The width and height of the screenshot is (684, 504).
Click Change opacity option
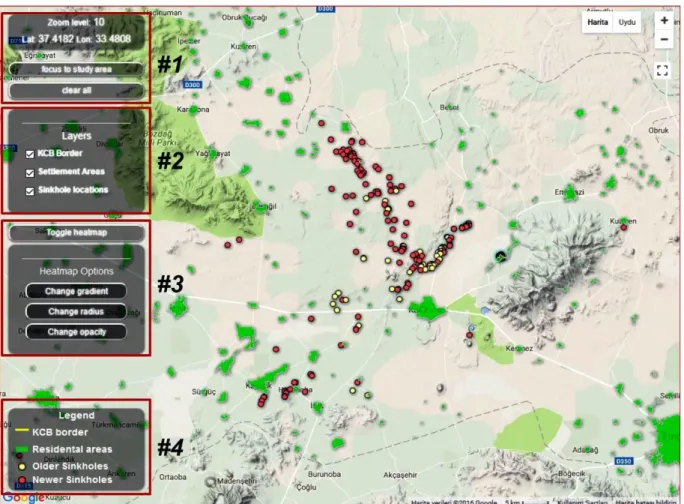coord(76,332)
